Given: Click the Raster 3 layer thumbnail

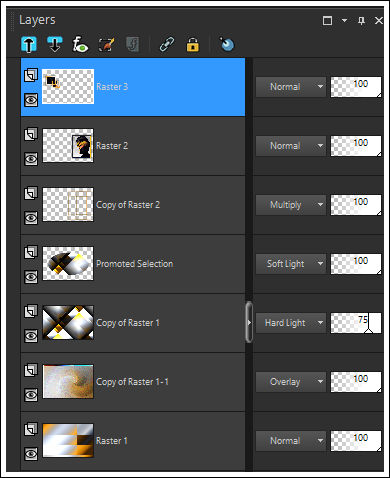Looking at the screenshot, I should click(68, 87).
